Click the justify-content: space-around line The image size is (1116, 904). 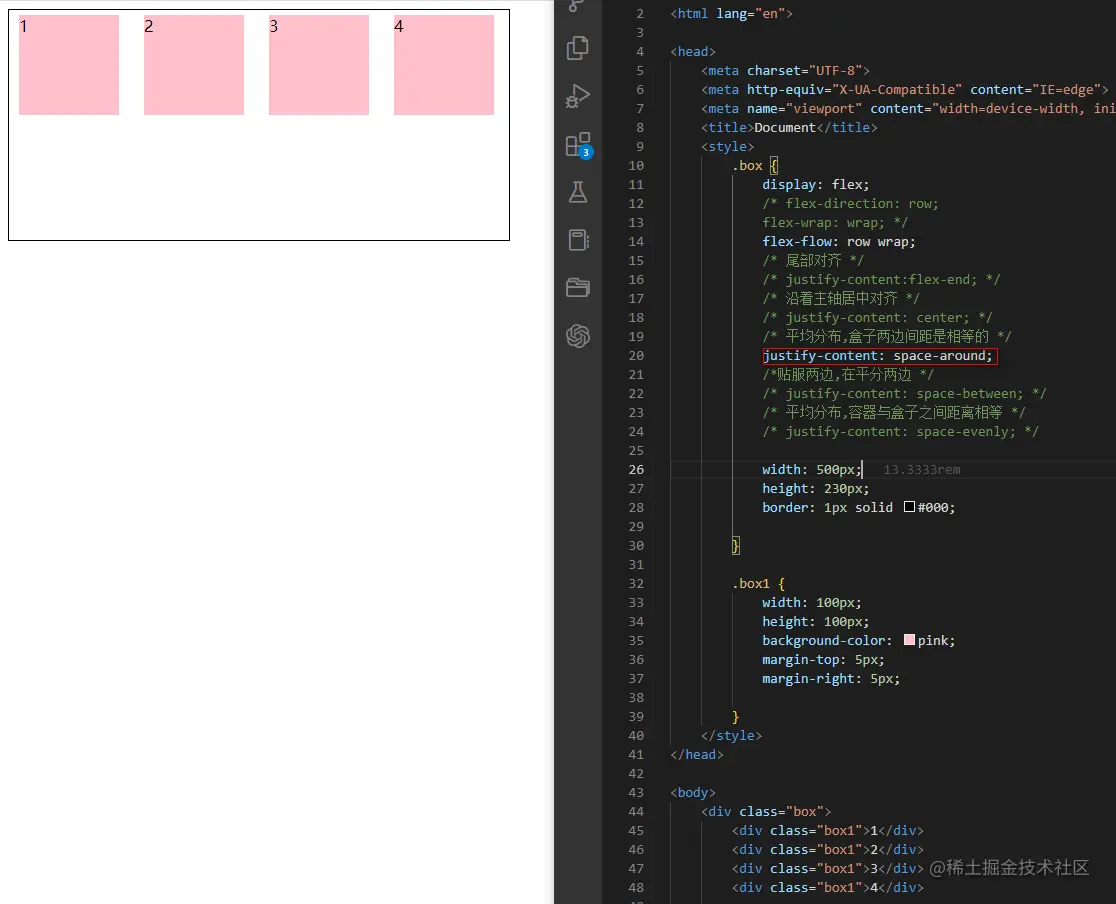(x=880, y=356)
